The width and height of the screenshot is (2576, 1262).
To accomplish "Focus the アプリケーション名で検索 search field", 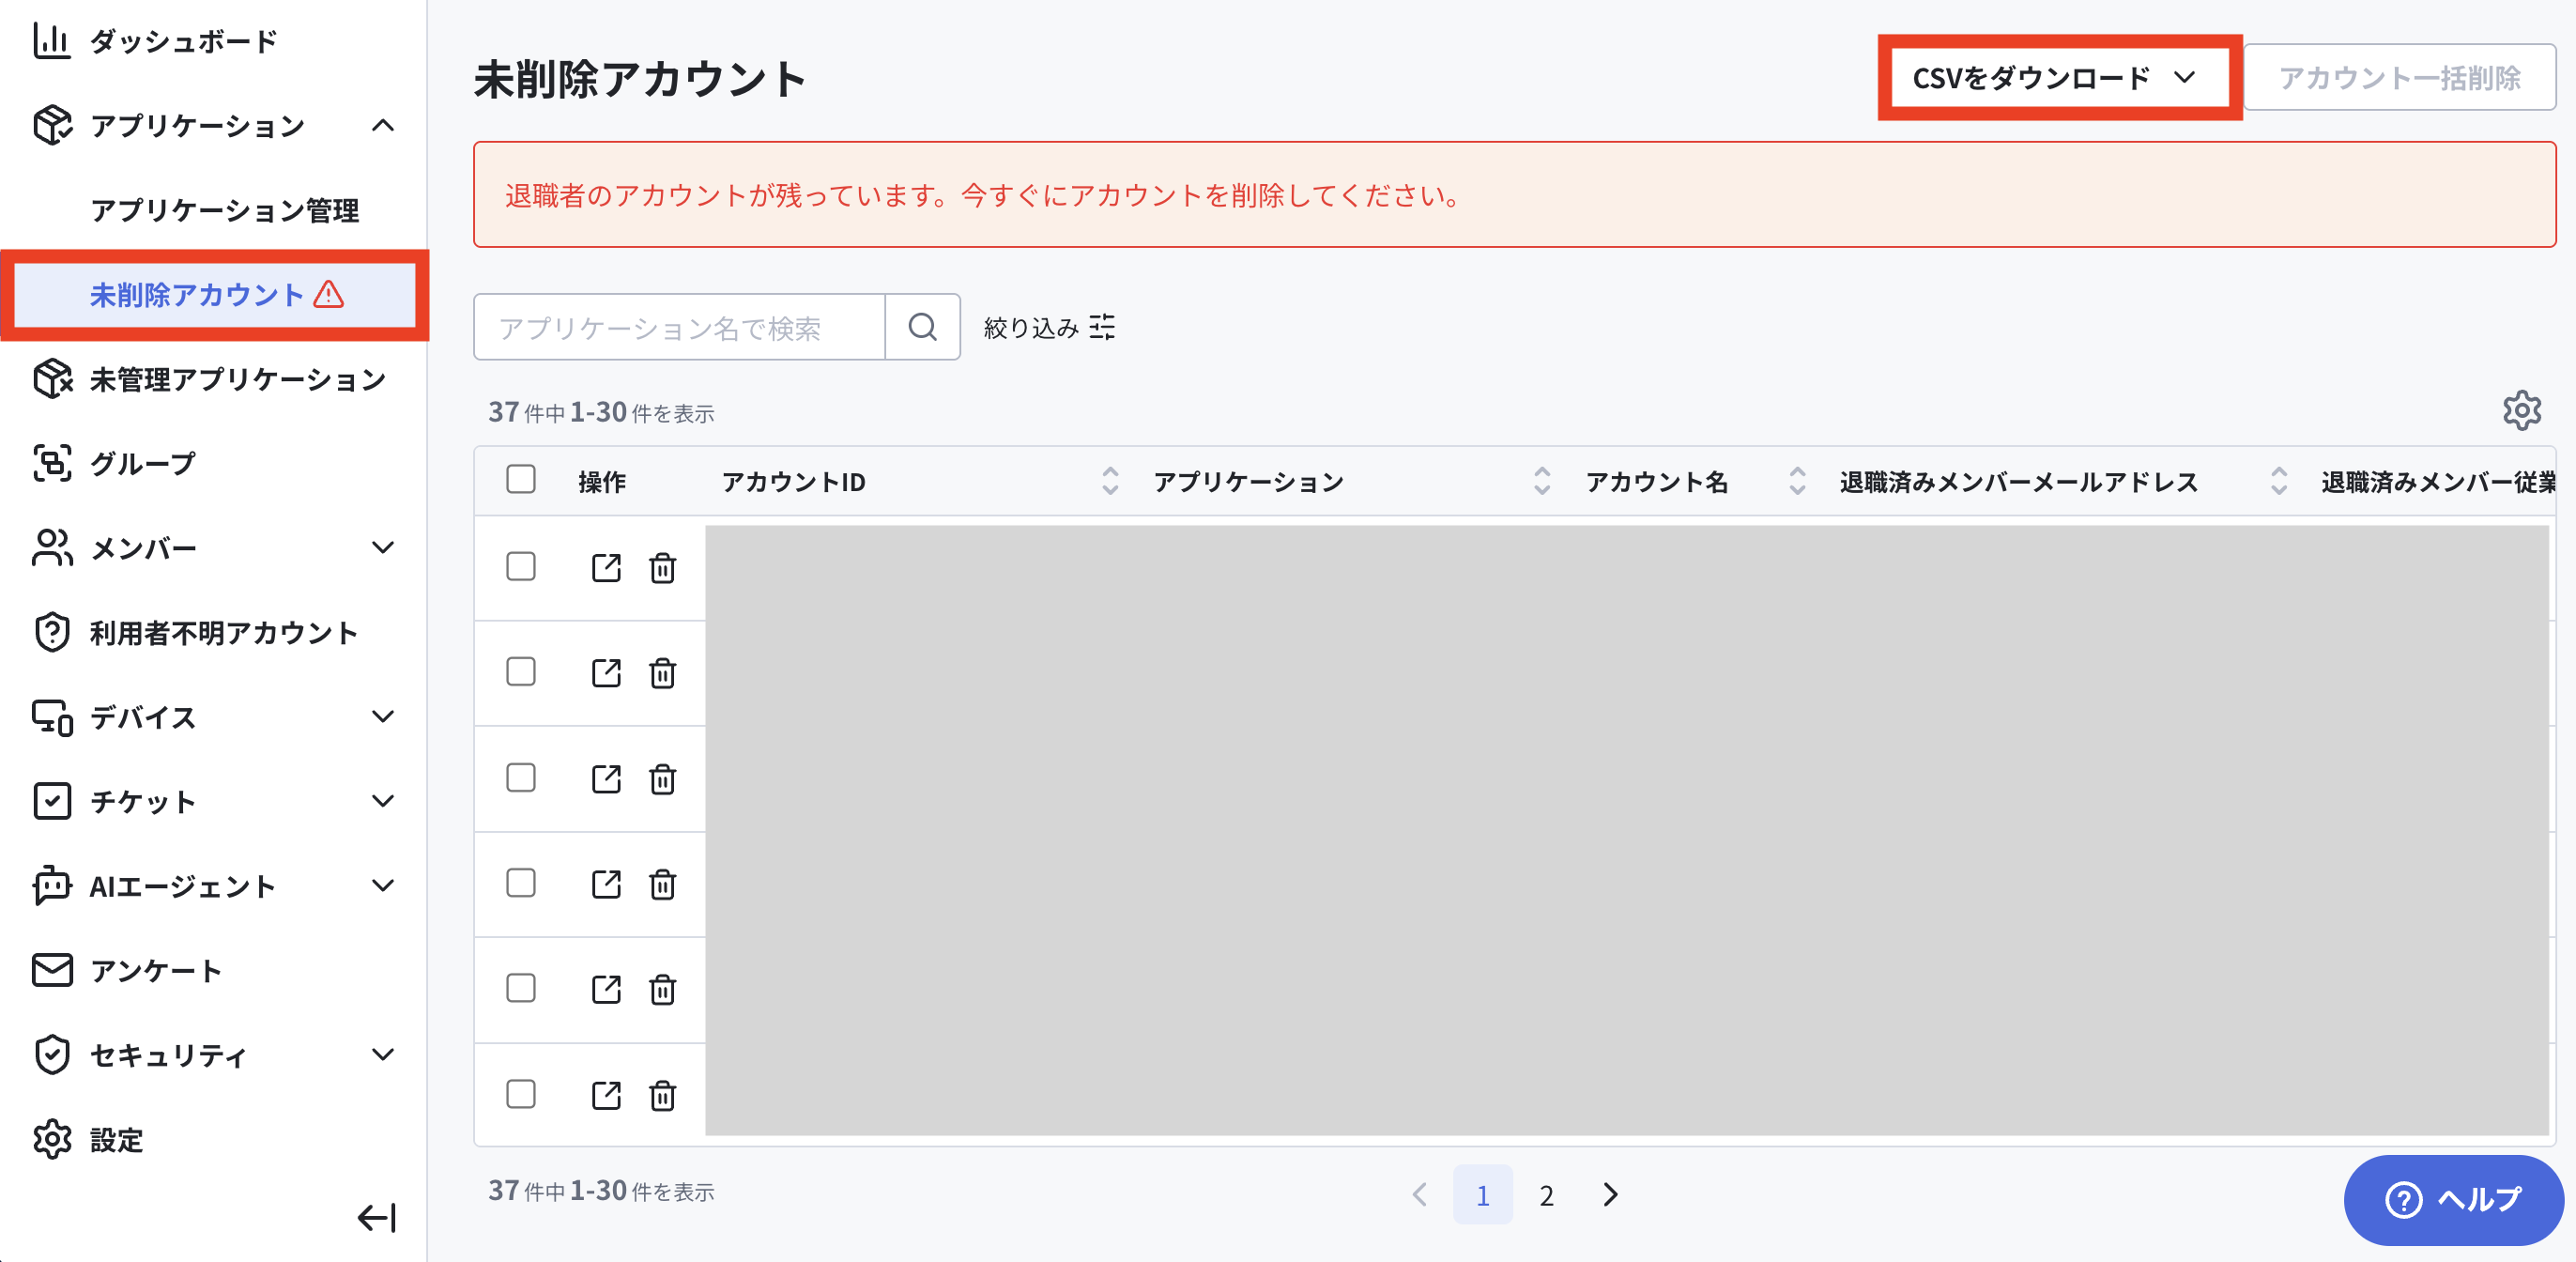I will [679, 327].
